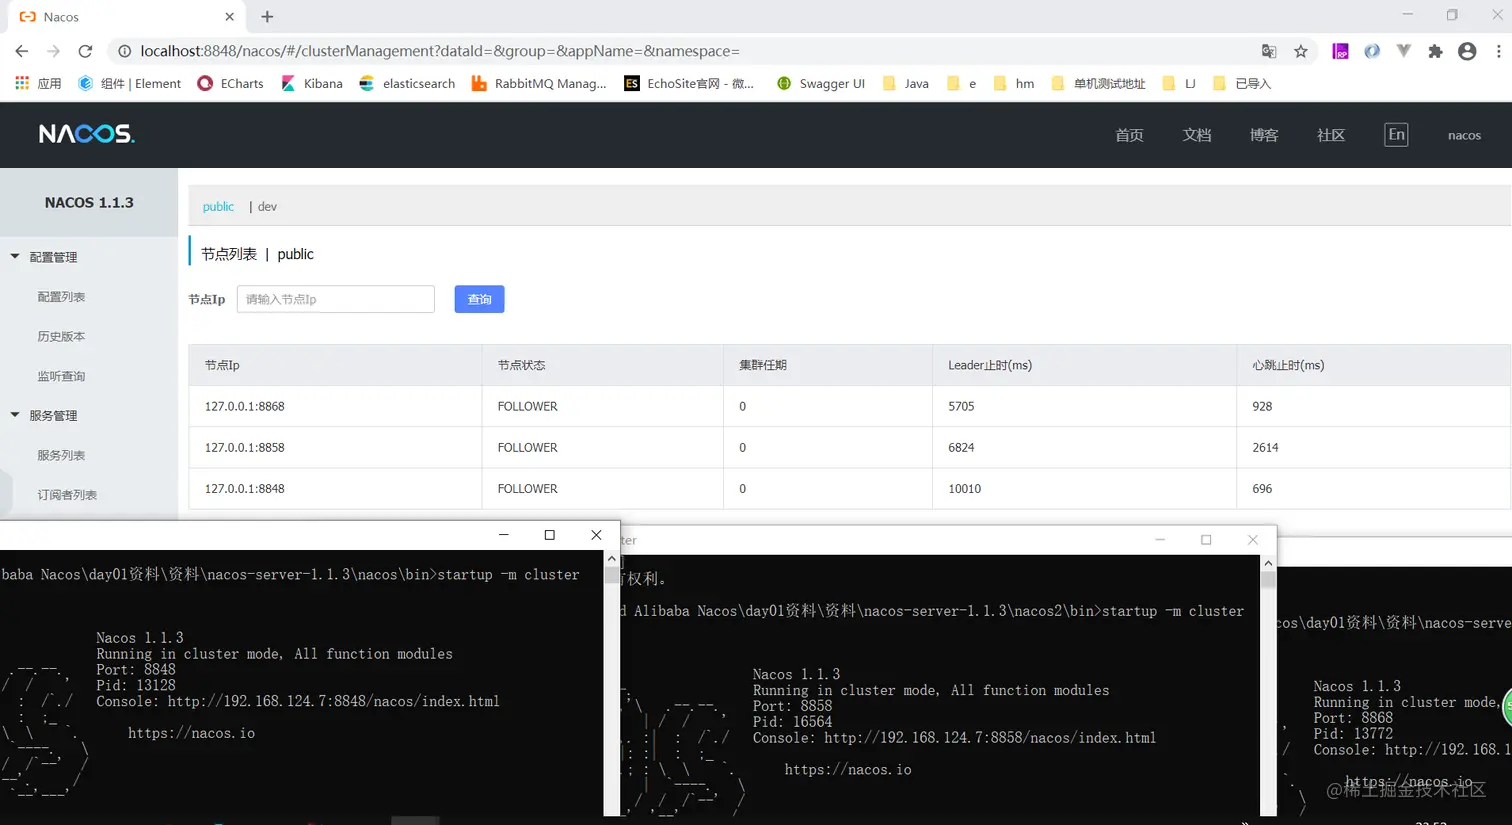1512x825 pixels.
Task: Click the grey V-shaped extension icon
Action: coord(1404,51)
